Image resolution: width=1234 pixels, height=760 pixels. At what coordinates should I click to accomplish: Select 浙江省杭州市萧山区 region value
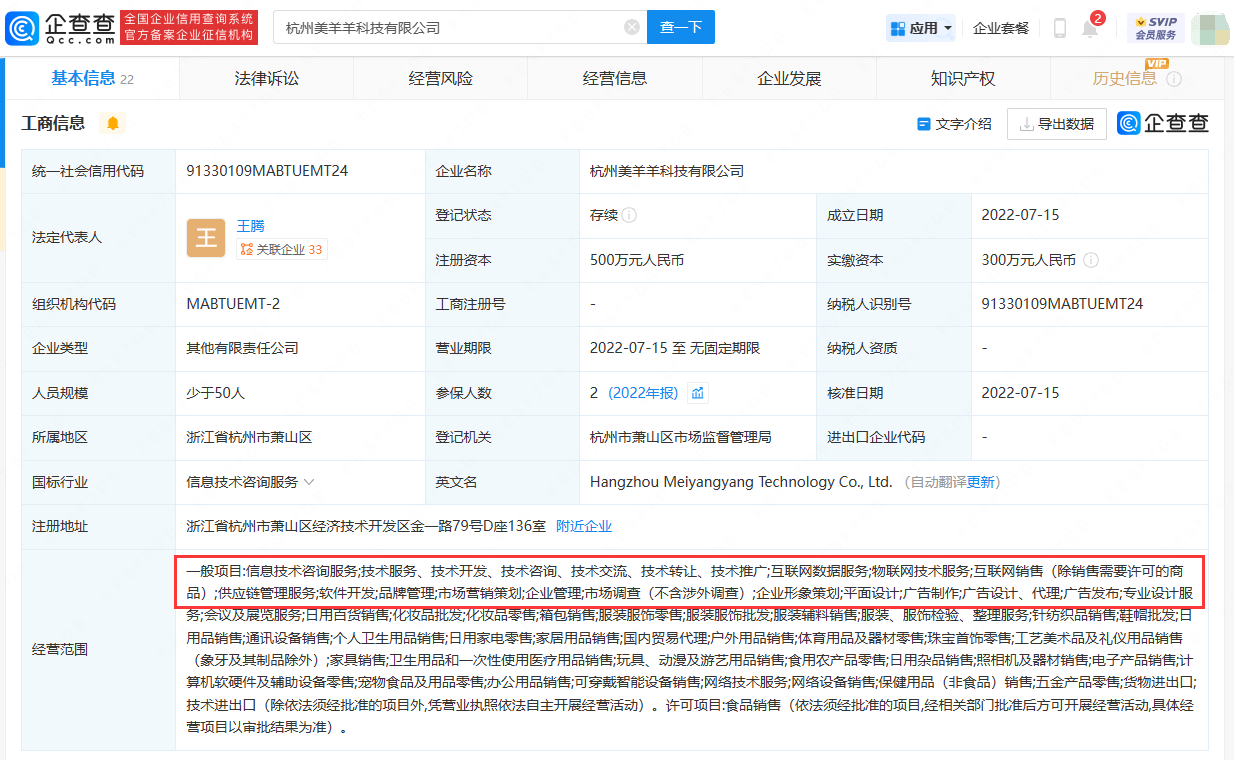pyautogui.click(x=249, y=438)
